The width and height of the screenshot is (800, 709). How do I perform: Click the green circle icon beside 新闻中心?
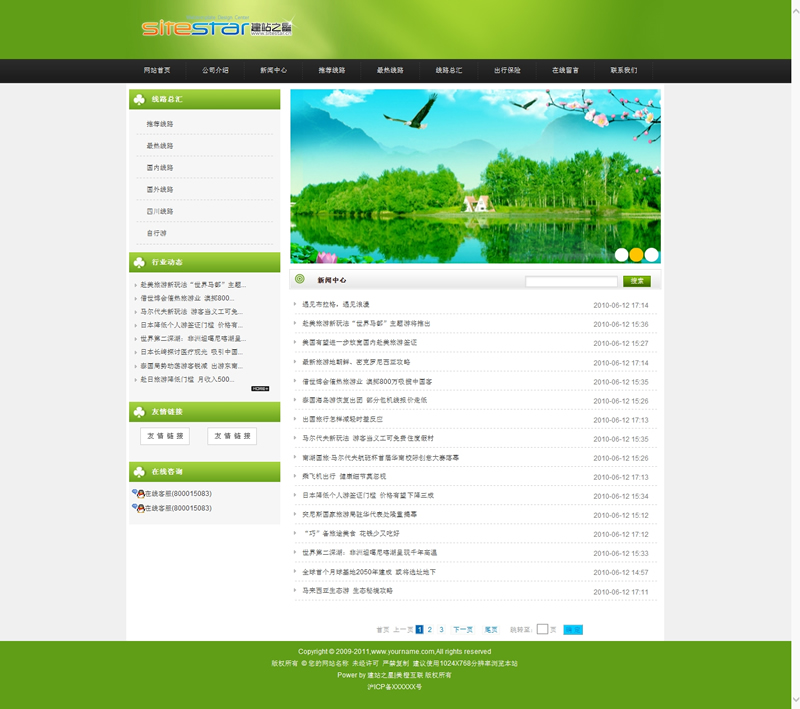pos(299,280)
